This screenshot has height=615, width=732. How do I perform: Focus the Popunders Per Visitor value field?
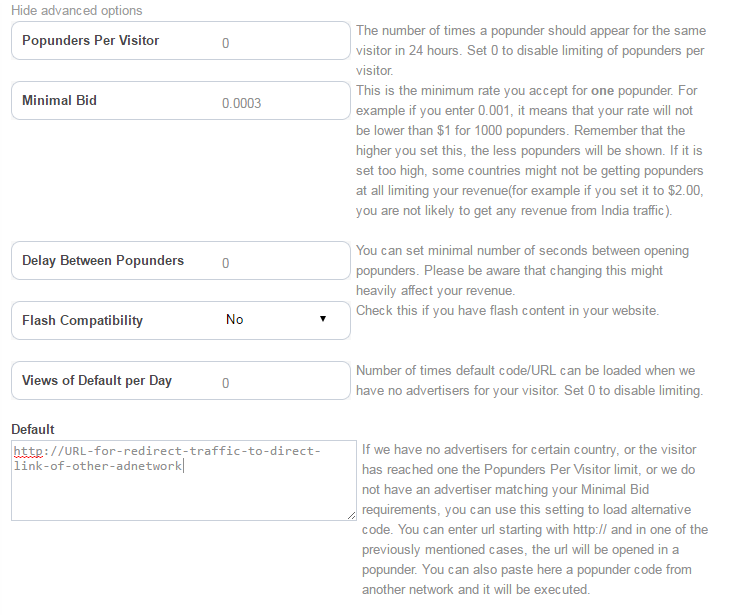click(270, 43)
